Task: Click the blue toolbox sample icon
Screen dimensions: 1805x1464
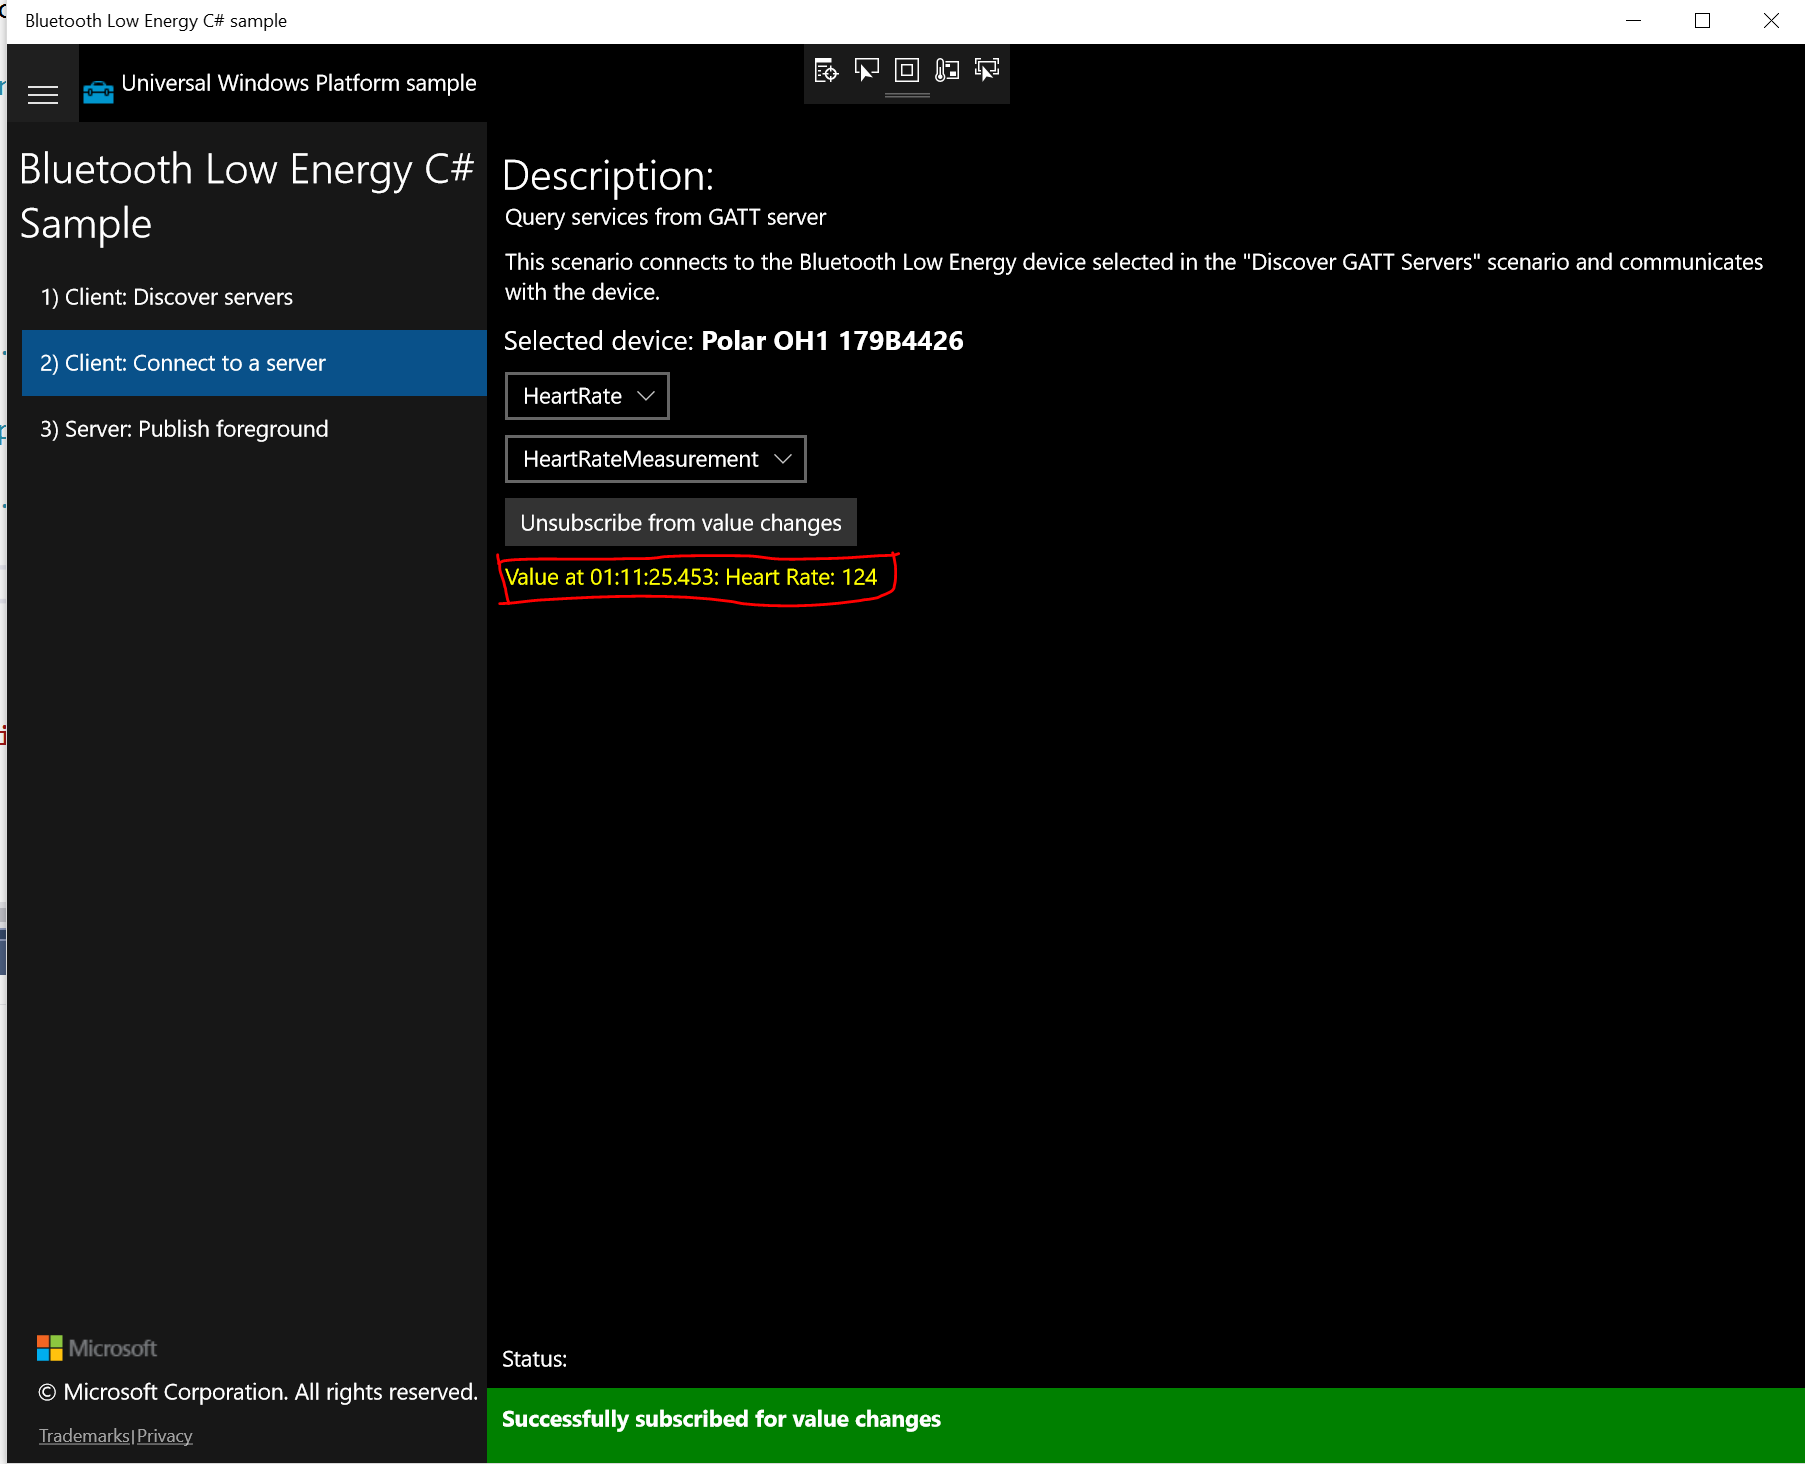Action: 98,92
